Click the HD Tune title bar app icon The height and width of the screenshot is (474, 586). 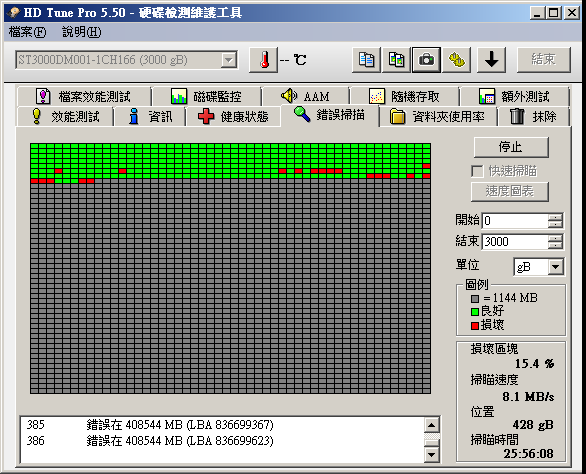[x=13, y=13]
